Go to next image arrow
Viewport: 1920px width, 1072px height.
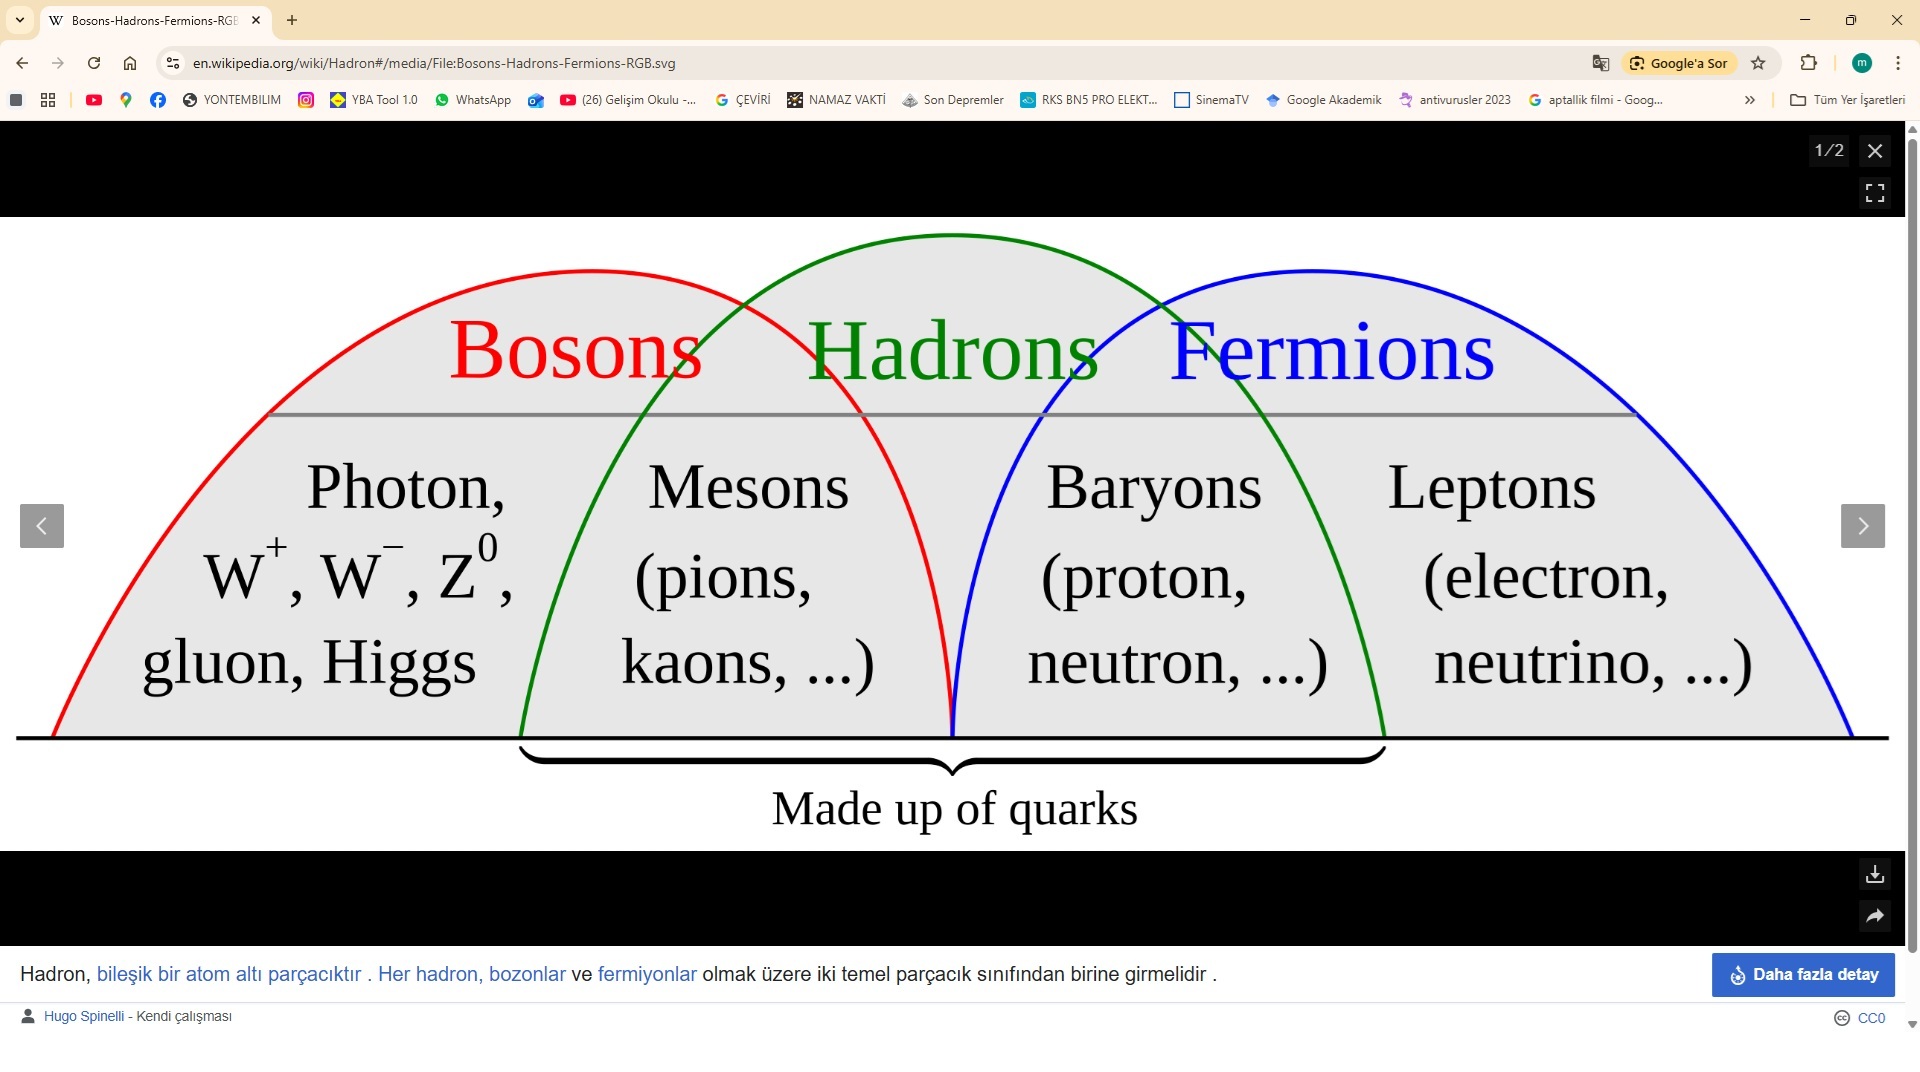tap(1862, 526)
